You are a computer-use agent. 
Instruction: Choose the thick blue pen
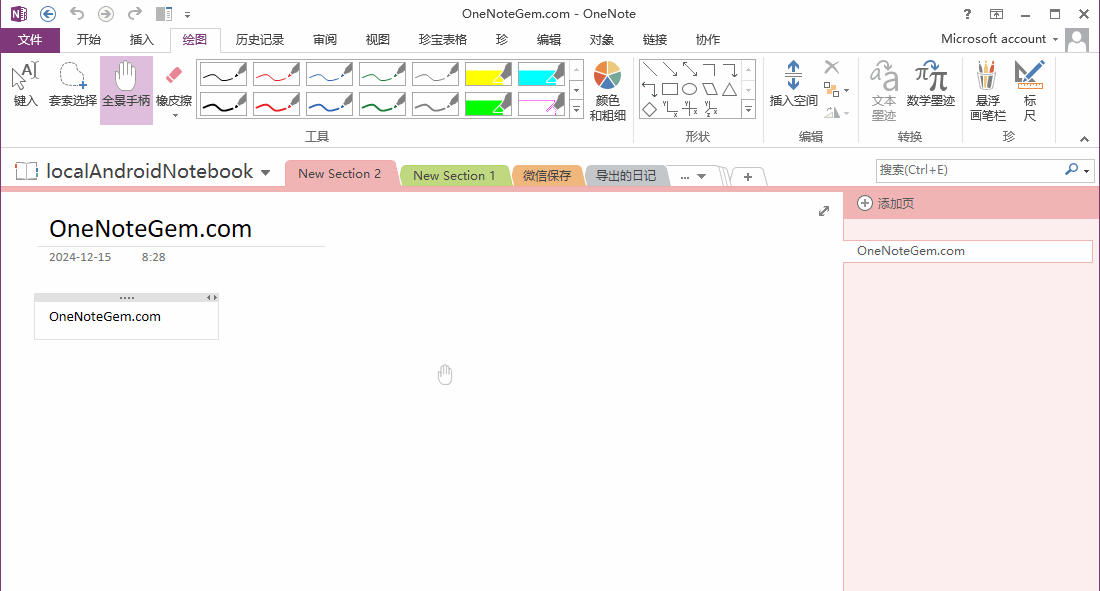coord(329,104)
